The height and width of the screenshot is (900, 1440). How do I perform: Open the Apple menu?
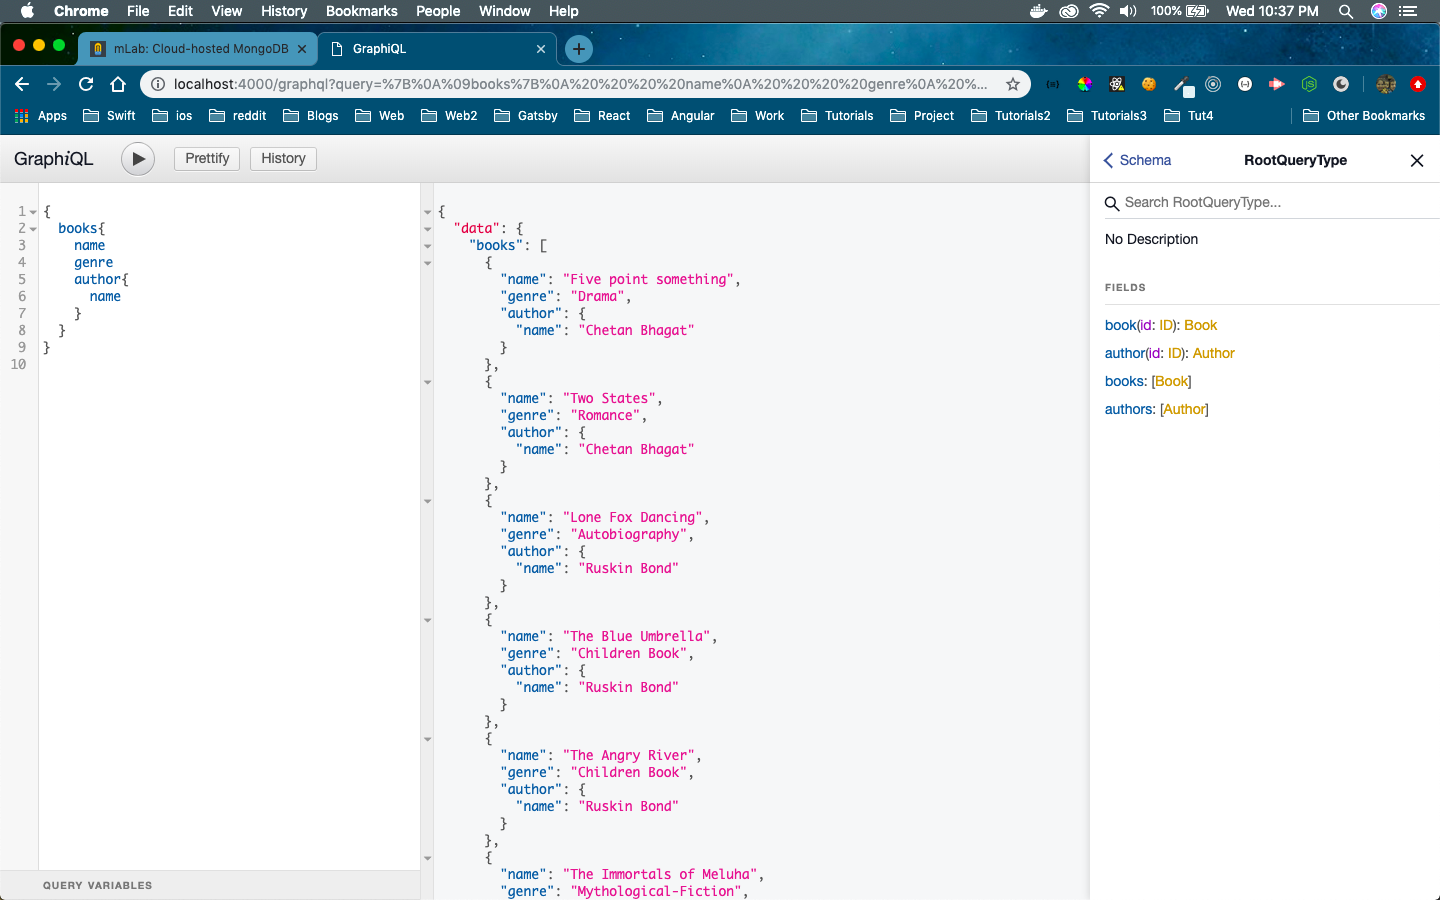coord(27,11)
